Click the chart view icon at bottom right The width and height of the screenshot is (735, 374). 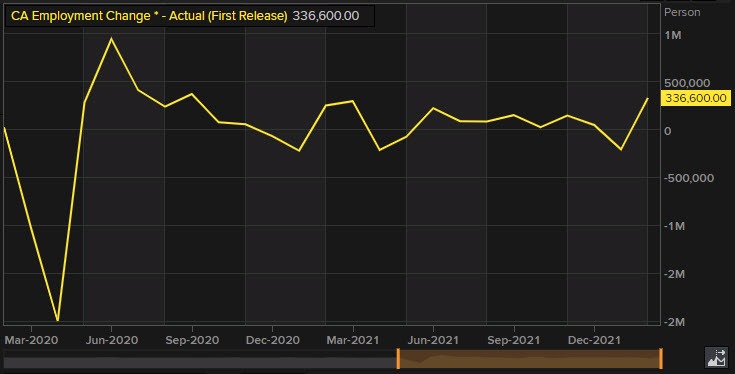[717, 358]
